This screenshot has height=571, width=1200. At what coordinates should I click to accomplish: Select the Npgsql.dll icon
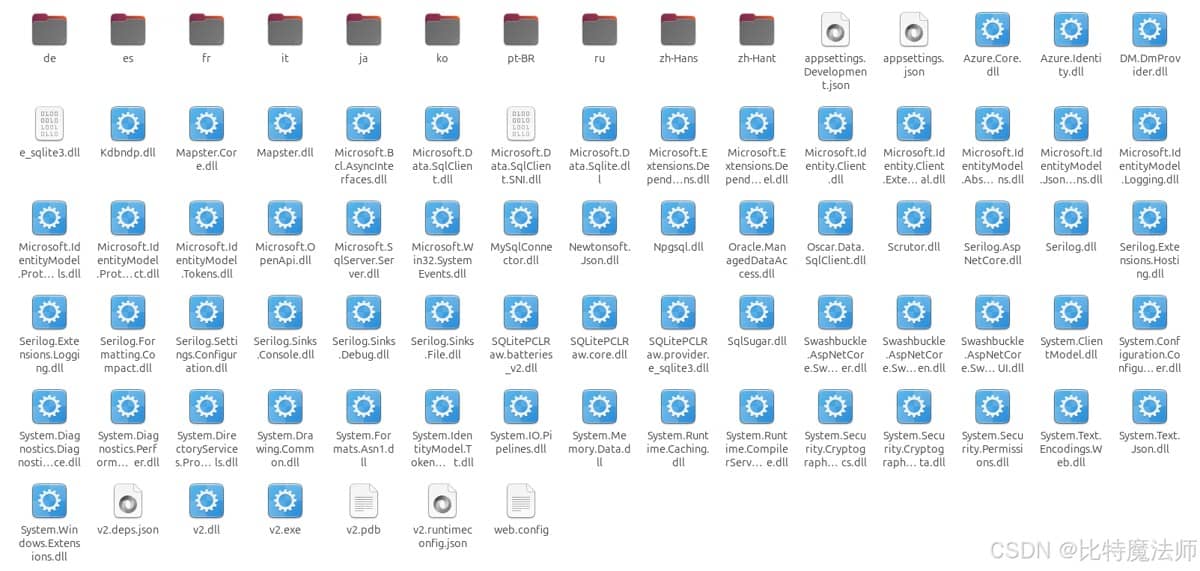click(x=678, y=218)
